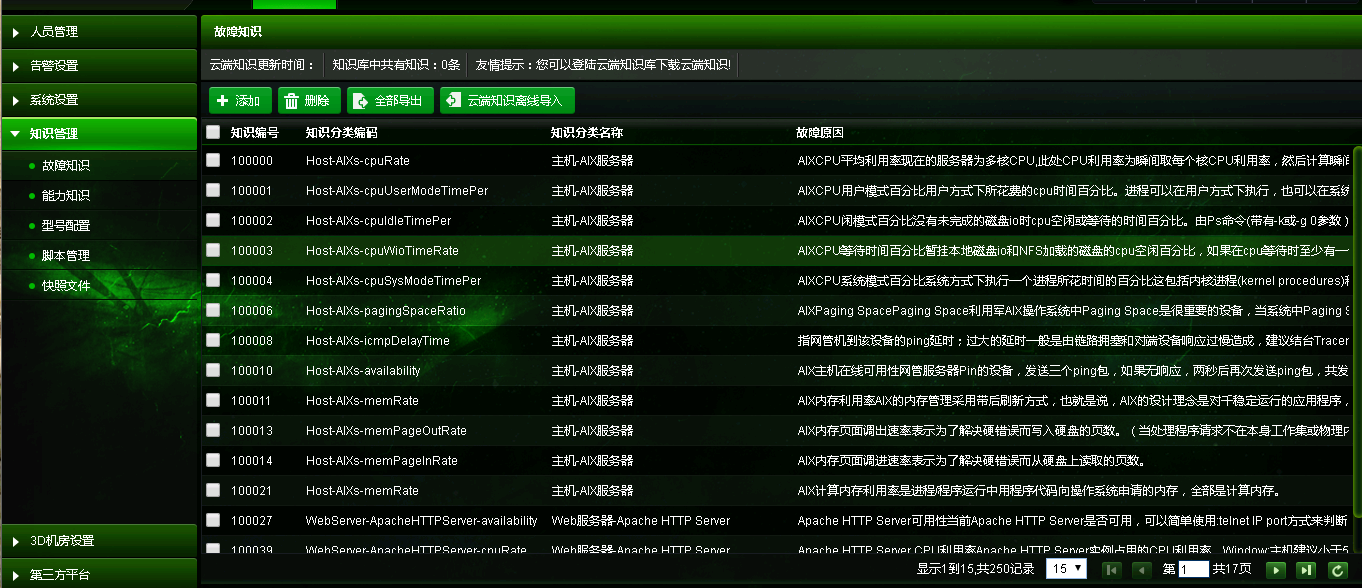Check the row 100011 checkbox
Screen dimensions: 1362x588
(x=213, y=400)
